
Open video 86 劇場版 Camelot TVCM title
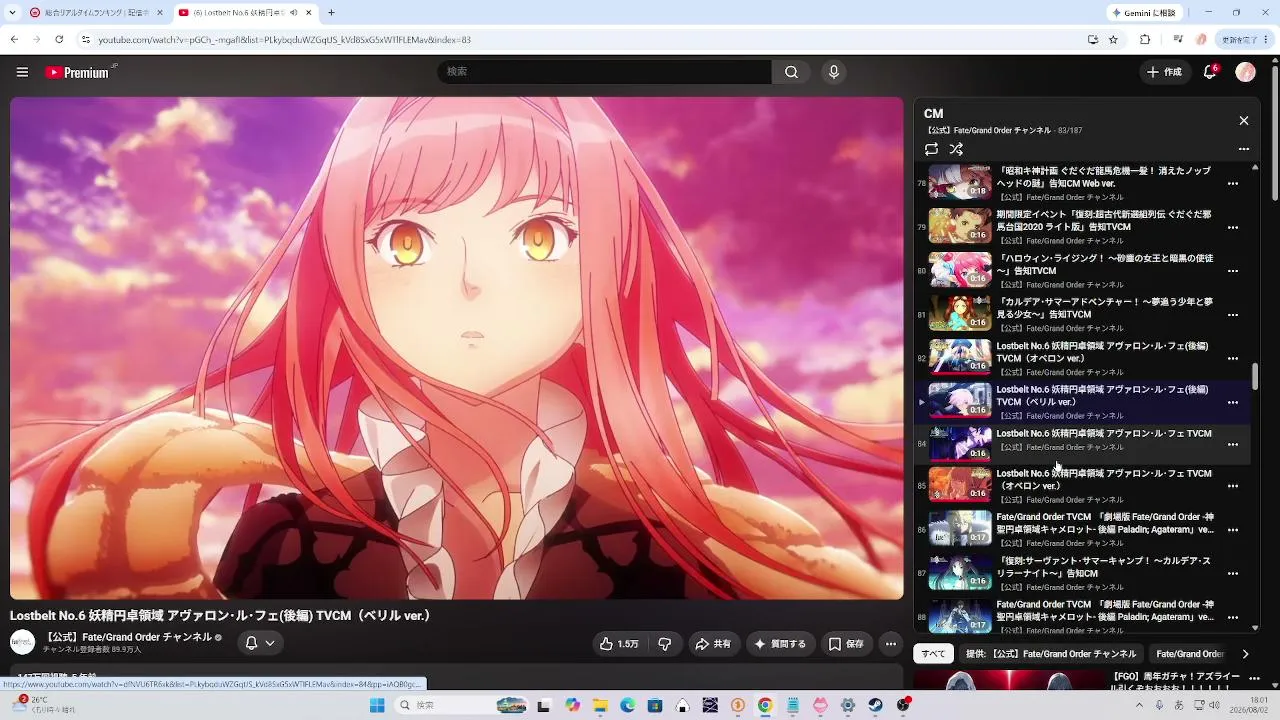[x=1105, y=523]
